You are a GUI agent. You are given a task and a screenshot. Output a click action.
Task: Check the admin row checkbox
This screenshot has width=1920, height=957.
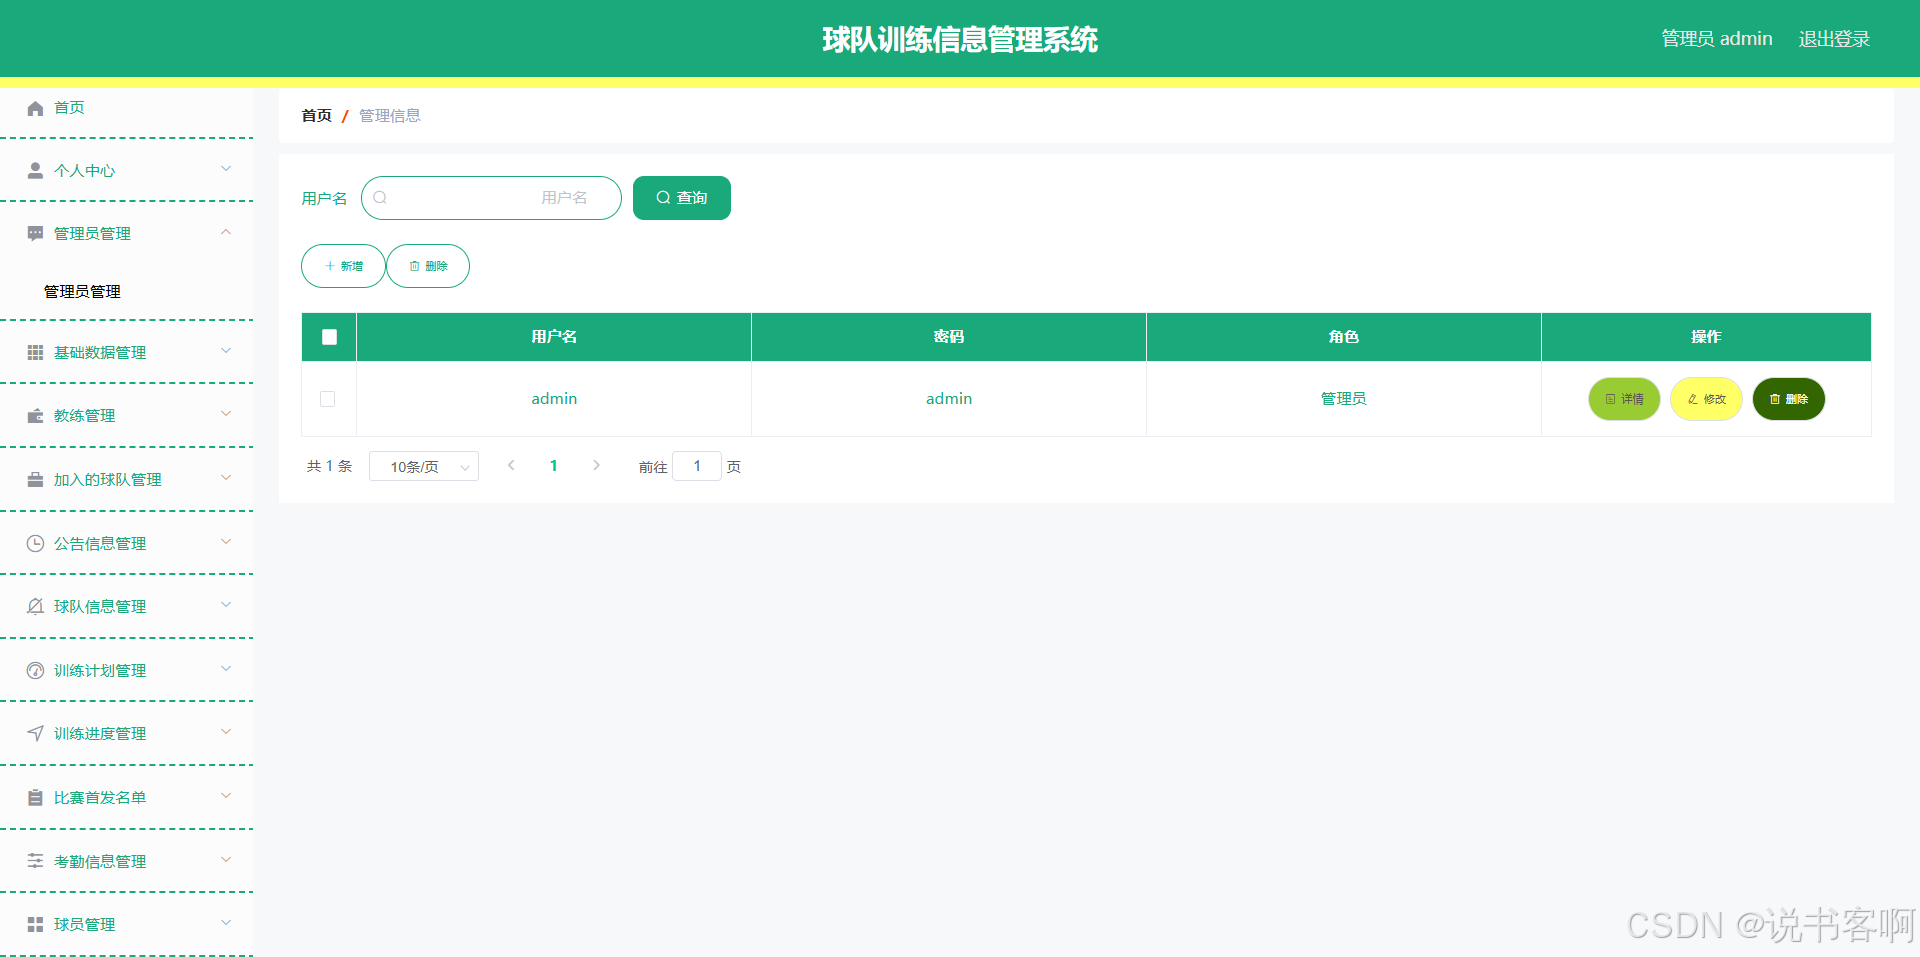click(327, 399)
